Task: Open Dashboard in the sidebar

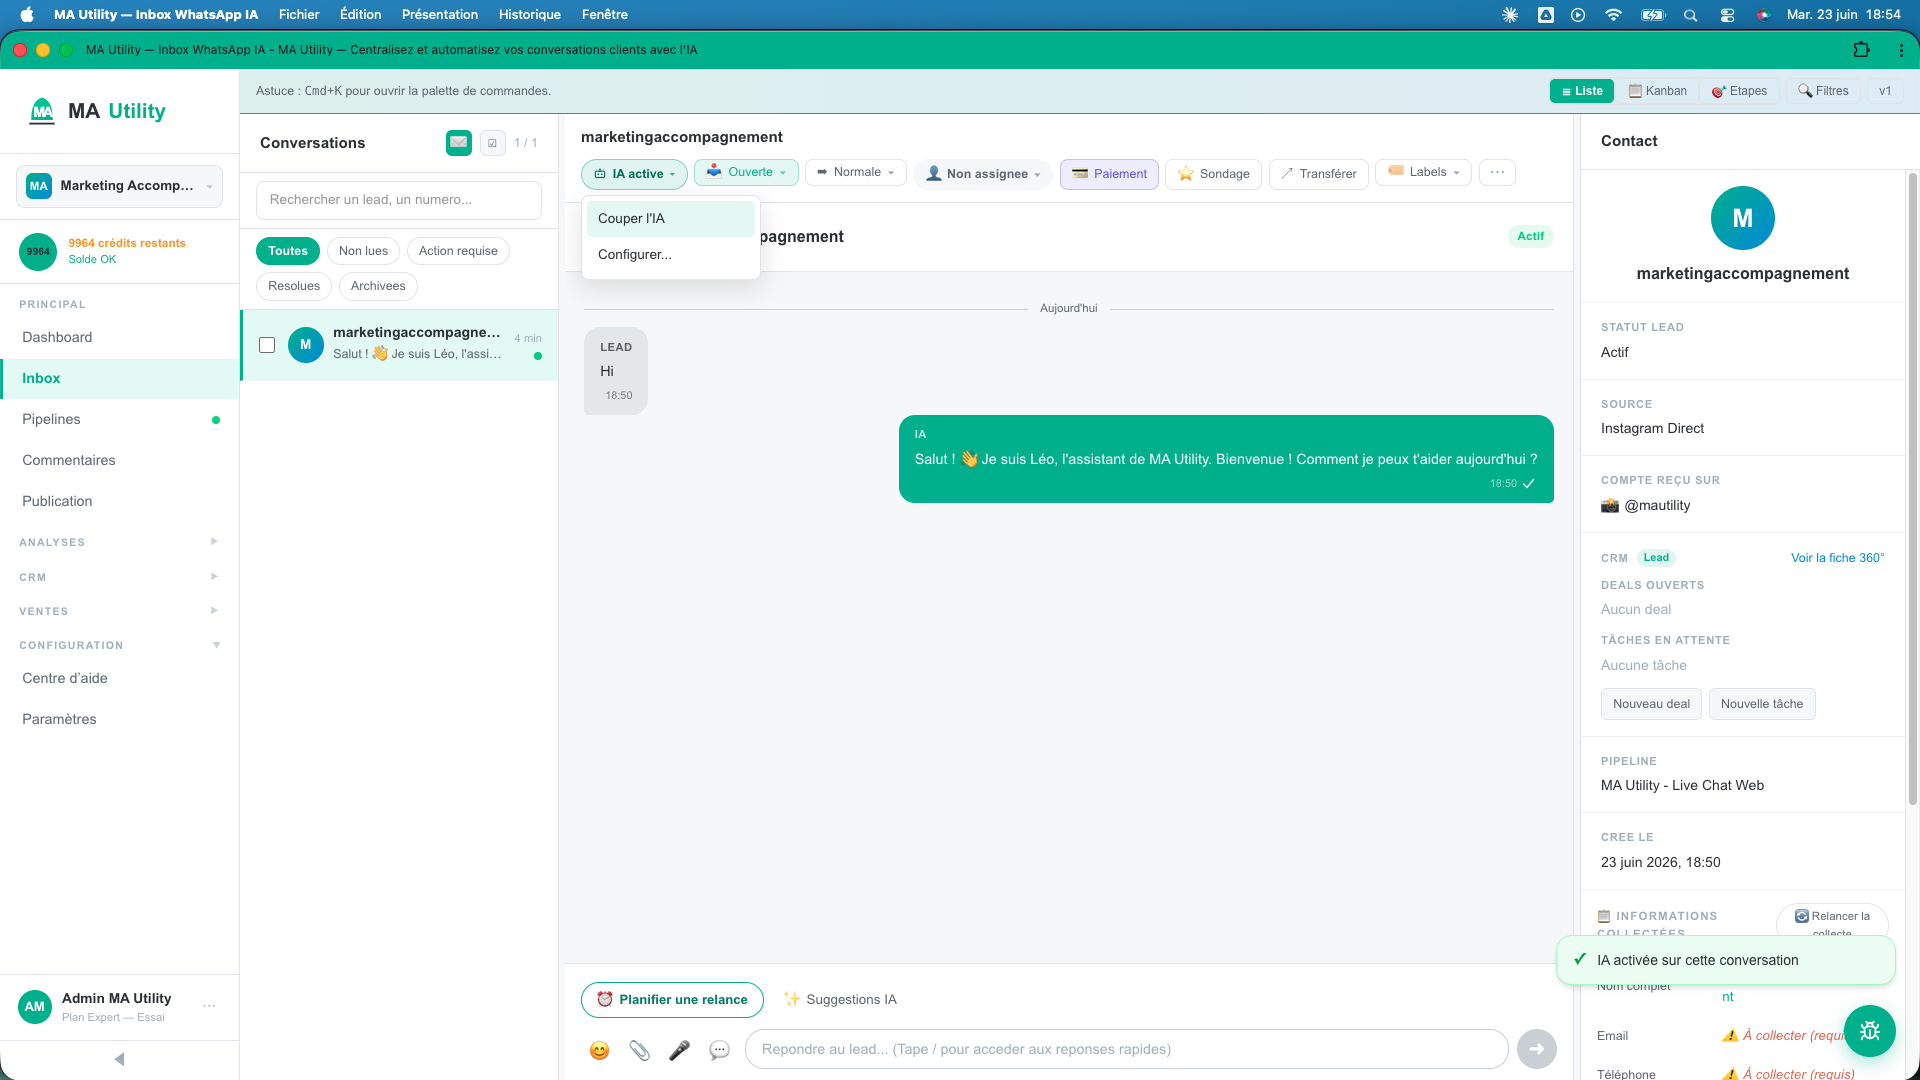Action: 119,338
